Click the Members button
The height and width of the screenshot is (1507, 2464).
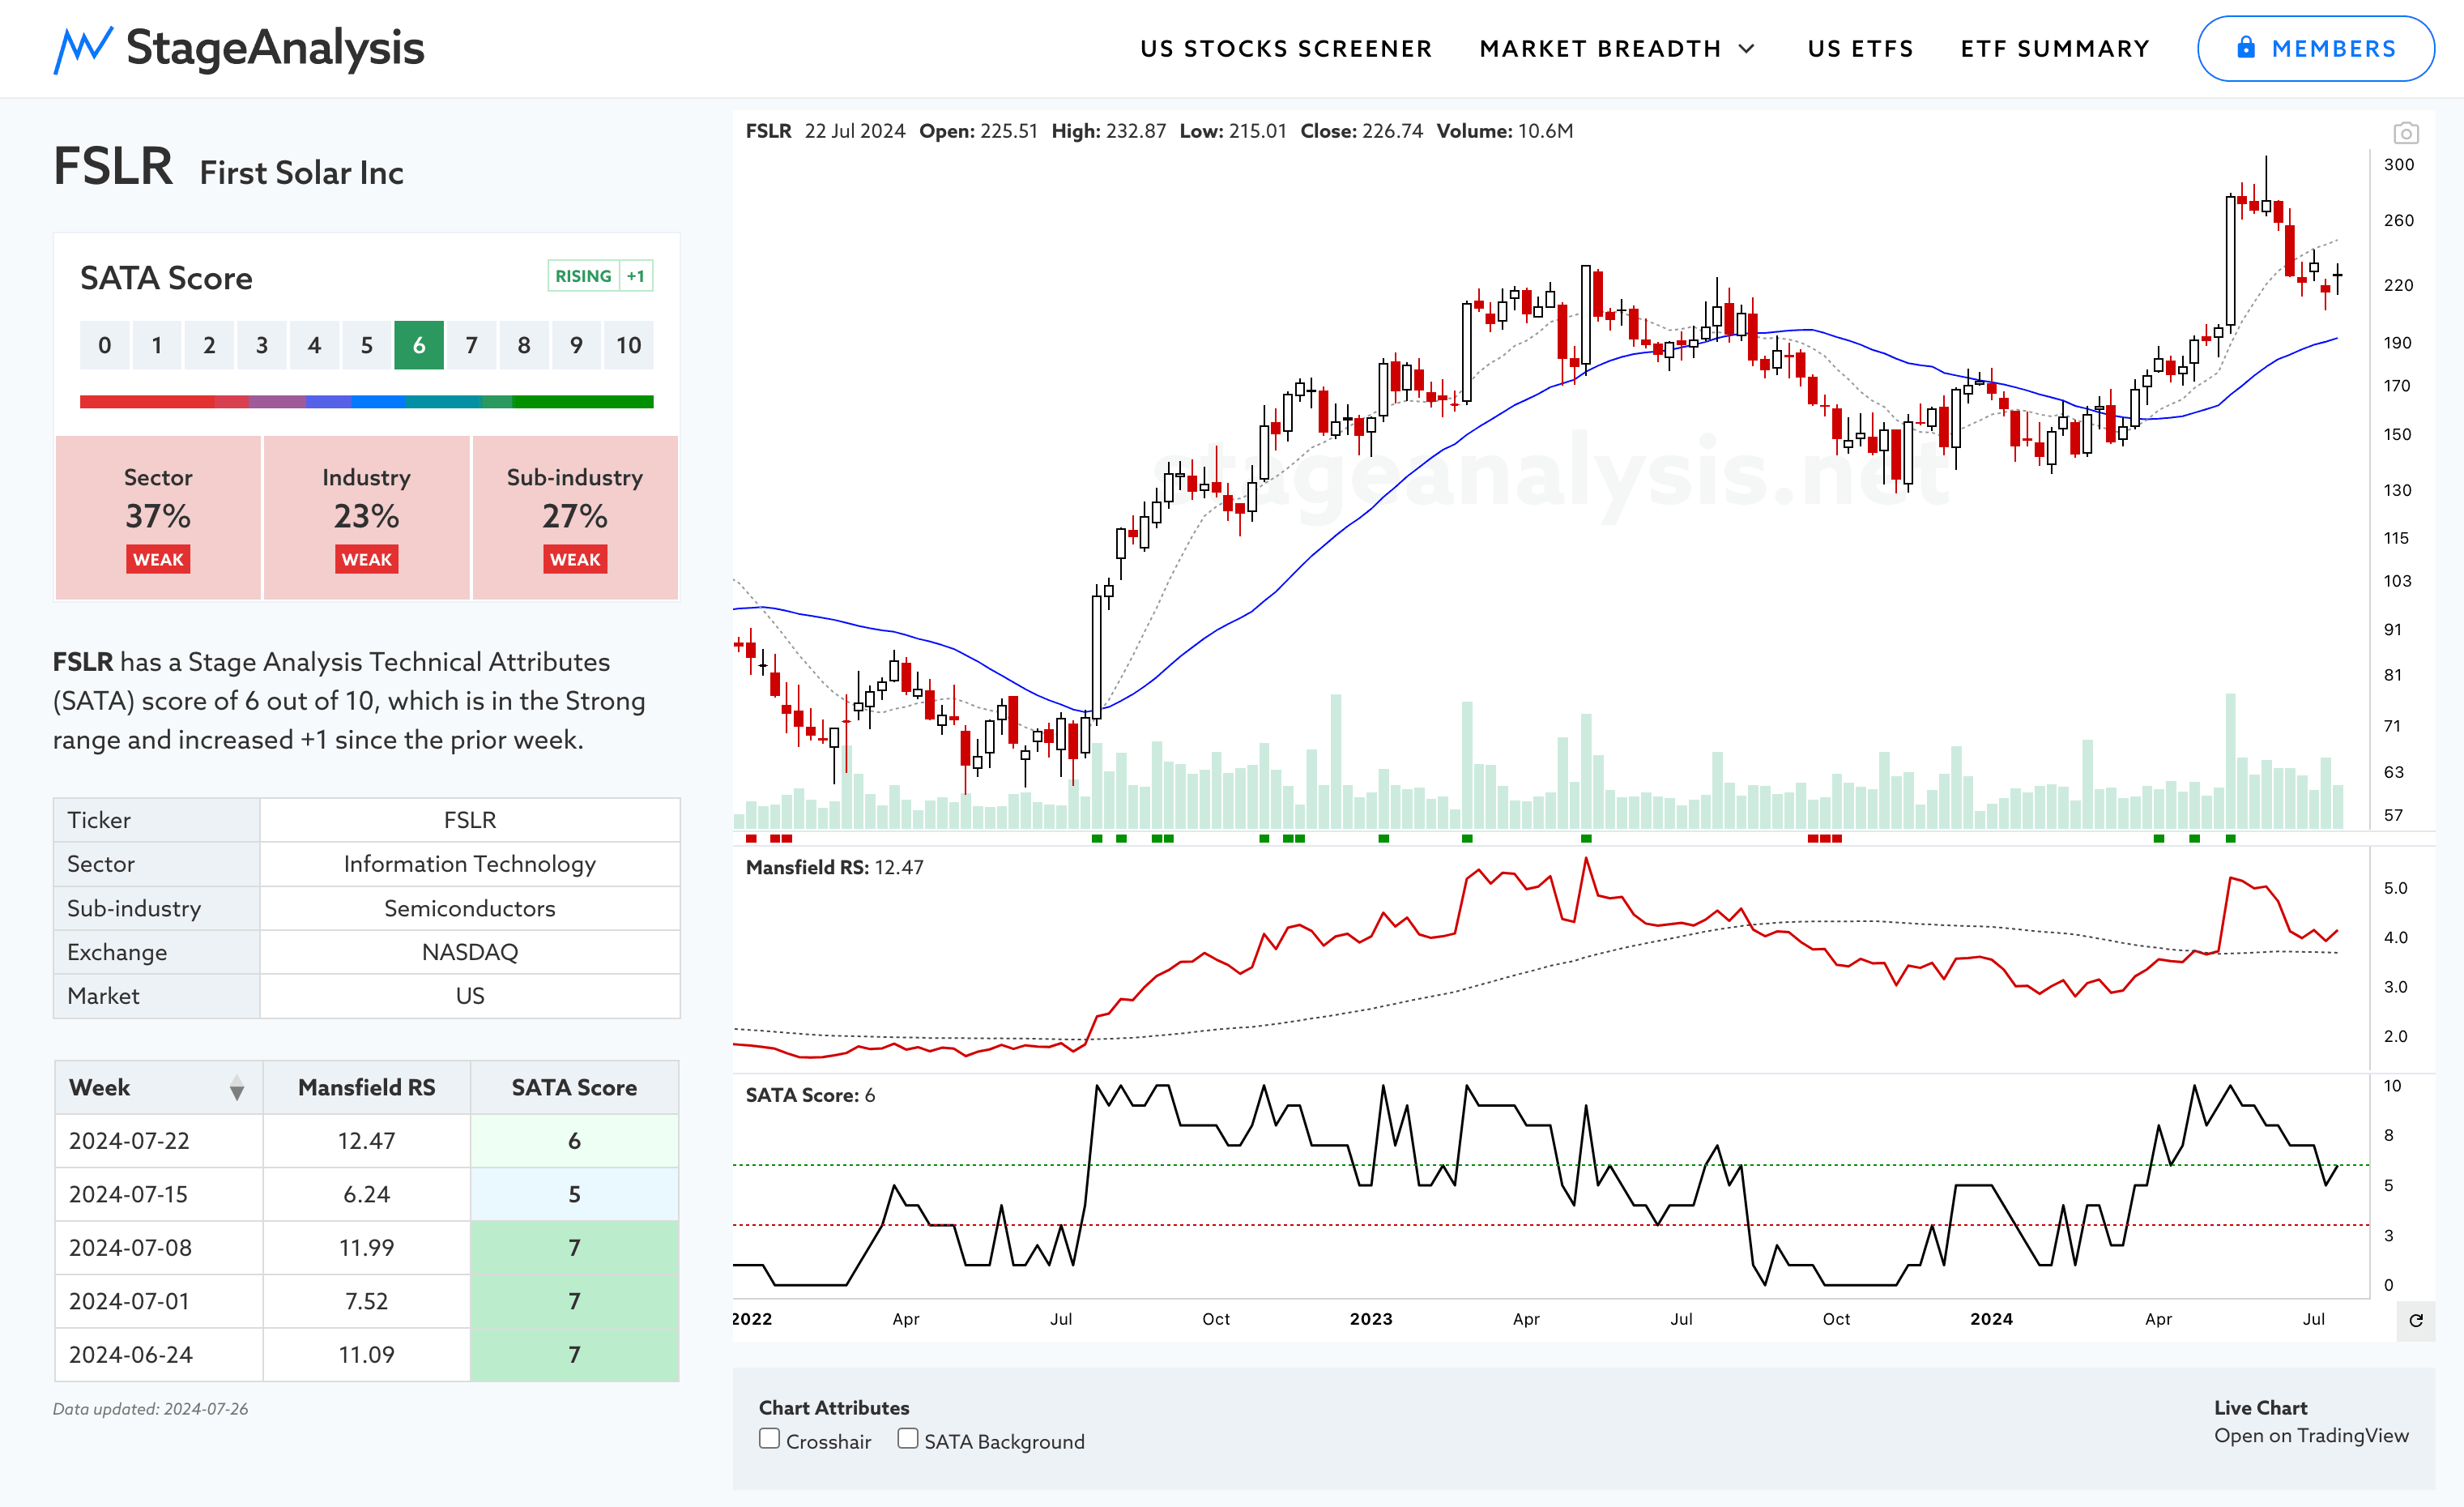pyautogui.click(x=2315, y=48)
